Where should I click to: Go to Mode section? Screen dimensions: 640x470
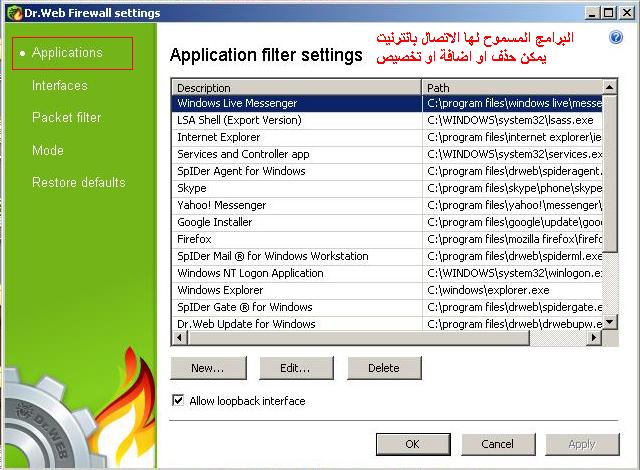click(x=48, y=150)
